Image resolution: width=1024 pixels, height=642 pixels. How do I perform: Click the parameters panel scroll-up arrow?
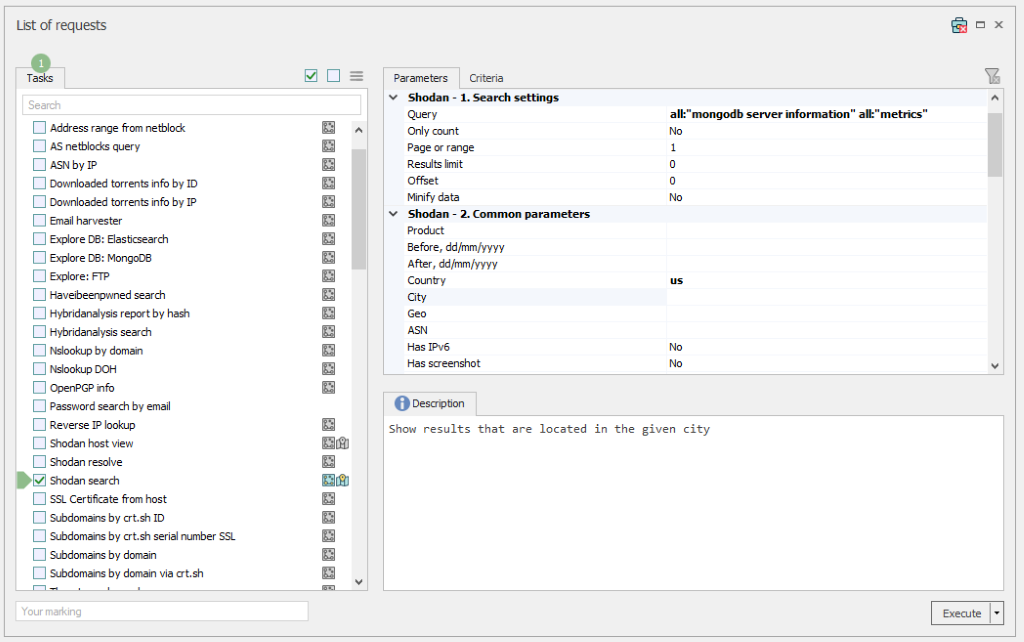[x=995, y=98]
